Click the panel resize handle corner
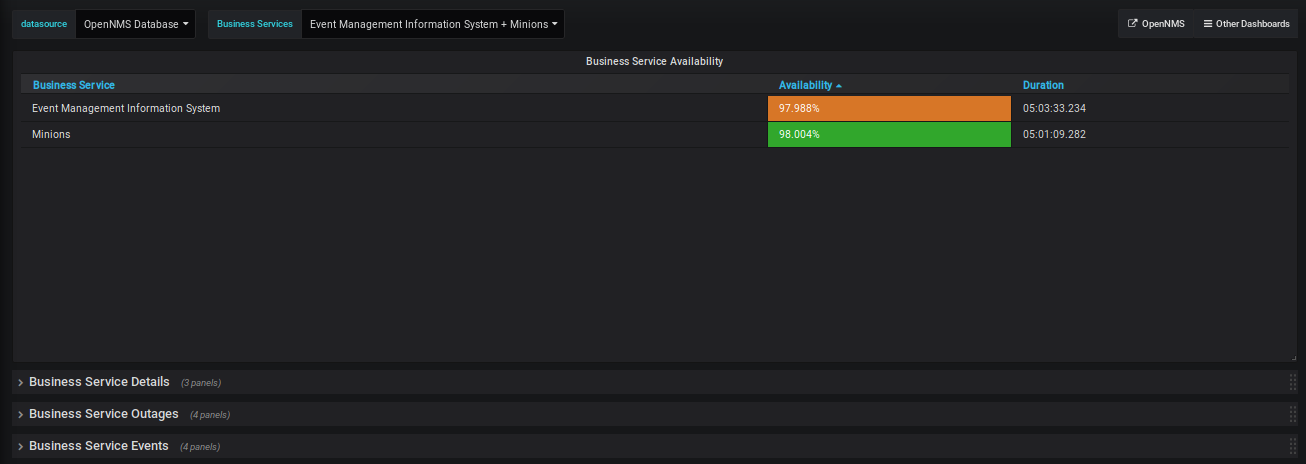The height and width of the screenshot is (464, 1306). (x=1293, y=357)
